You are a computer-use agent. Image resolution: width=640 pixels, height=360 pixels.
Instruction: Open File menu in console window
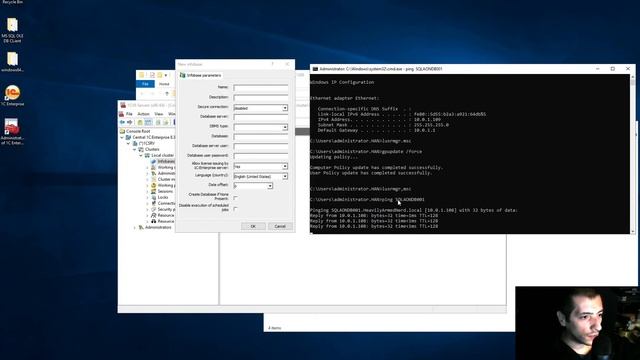point(129,114)
